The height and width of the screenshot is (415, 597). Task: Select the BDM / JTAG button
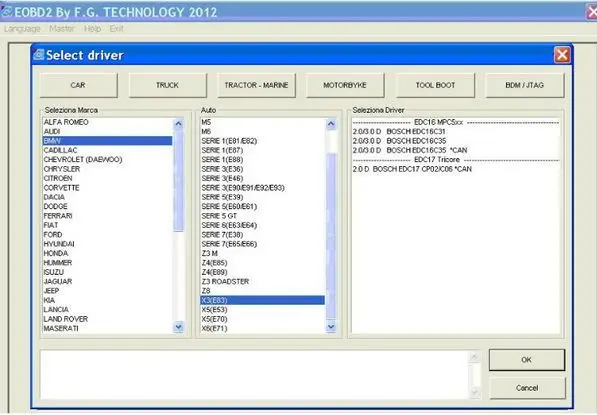point(525,85)
